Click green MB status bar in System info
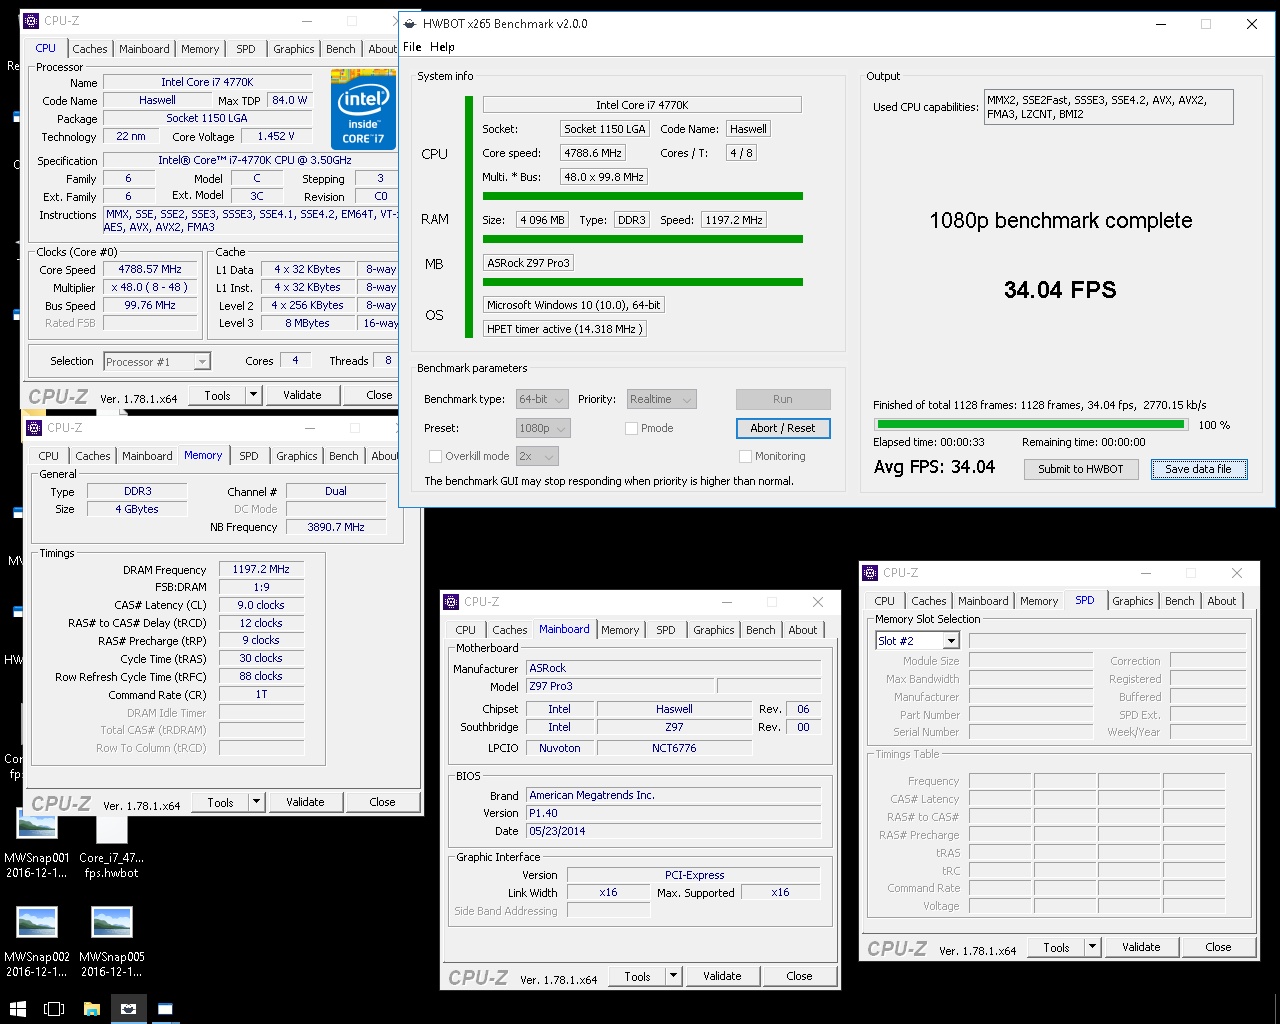This screenshot has height=1024, width=1280. click(643, 283)
